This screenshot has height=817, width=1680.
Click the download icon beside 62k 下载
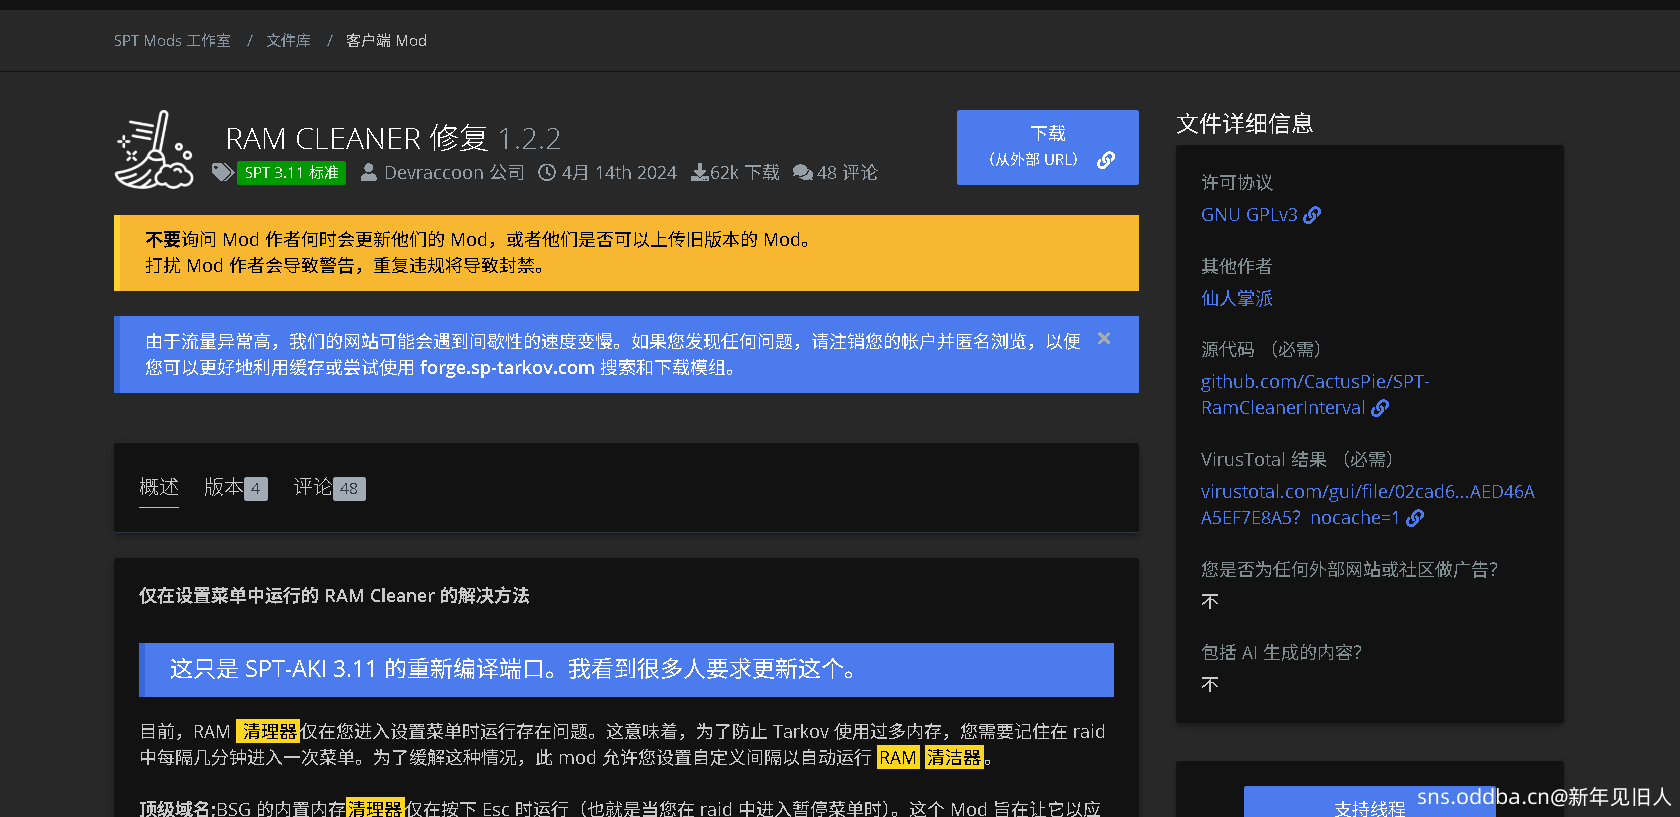coord(700,172)
